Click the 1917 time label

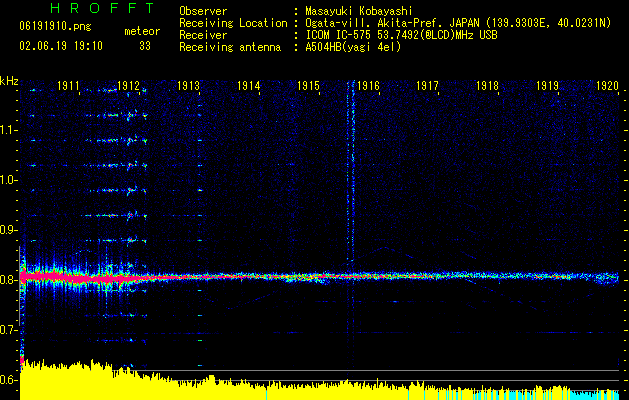[x=428, y=85]
